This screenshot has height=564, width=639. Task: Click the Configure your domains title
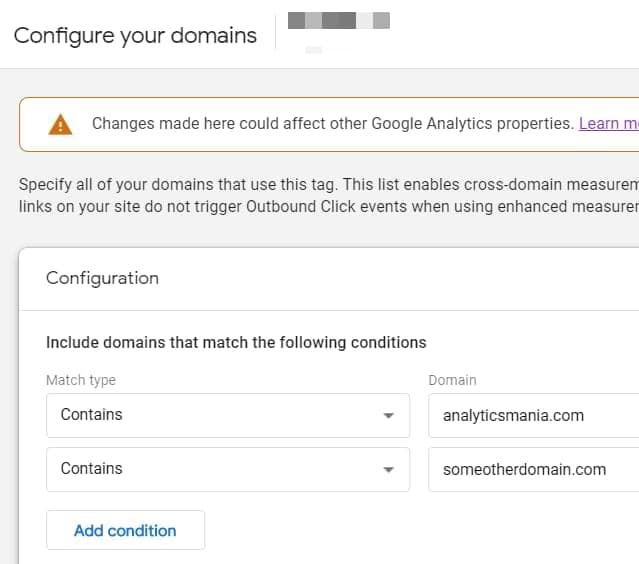[x=135, y=36]
